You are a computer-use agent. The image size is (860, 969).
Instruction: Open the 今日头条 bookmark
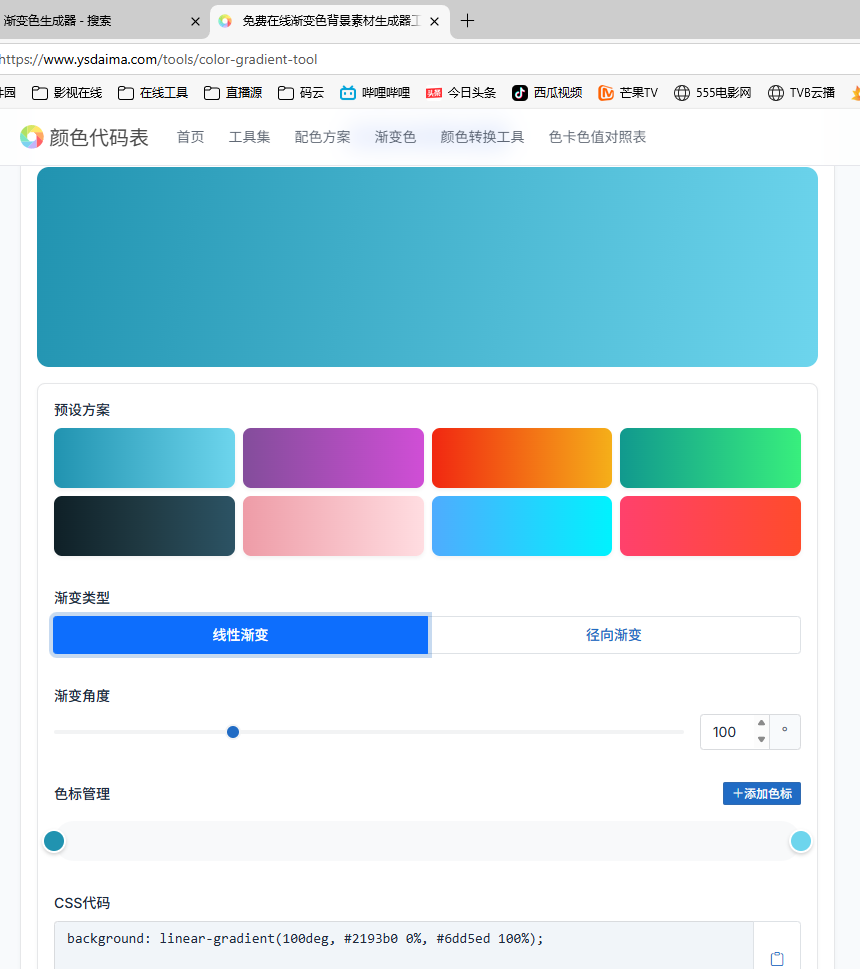coord(461,93)
